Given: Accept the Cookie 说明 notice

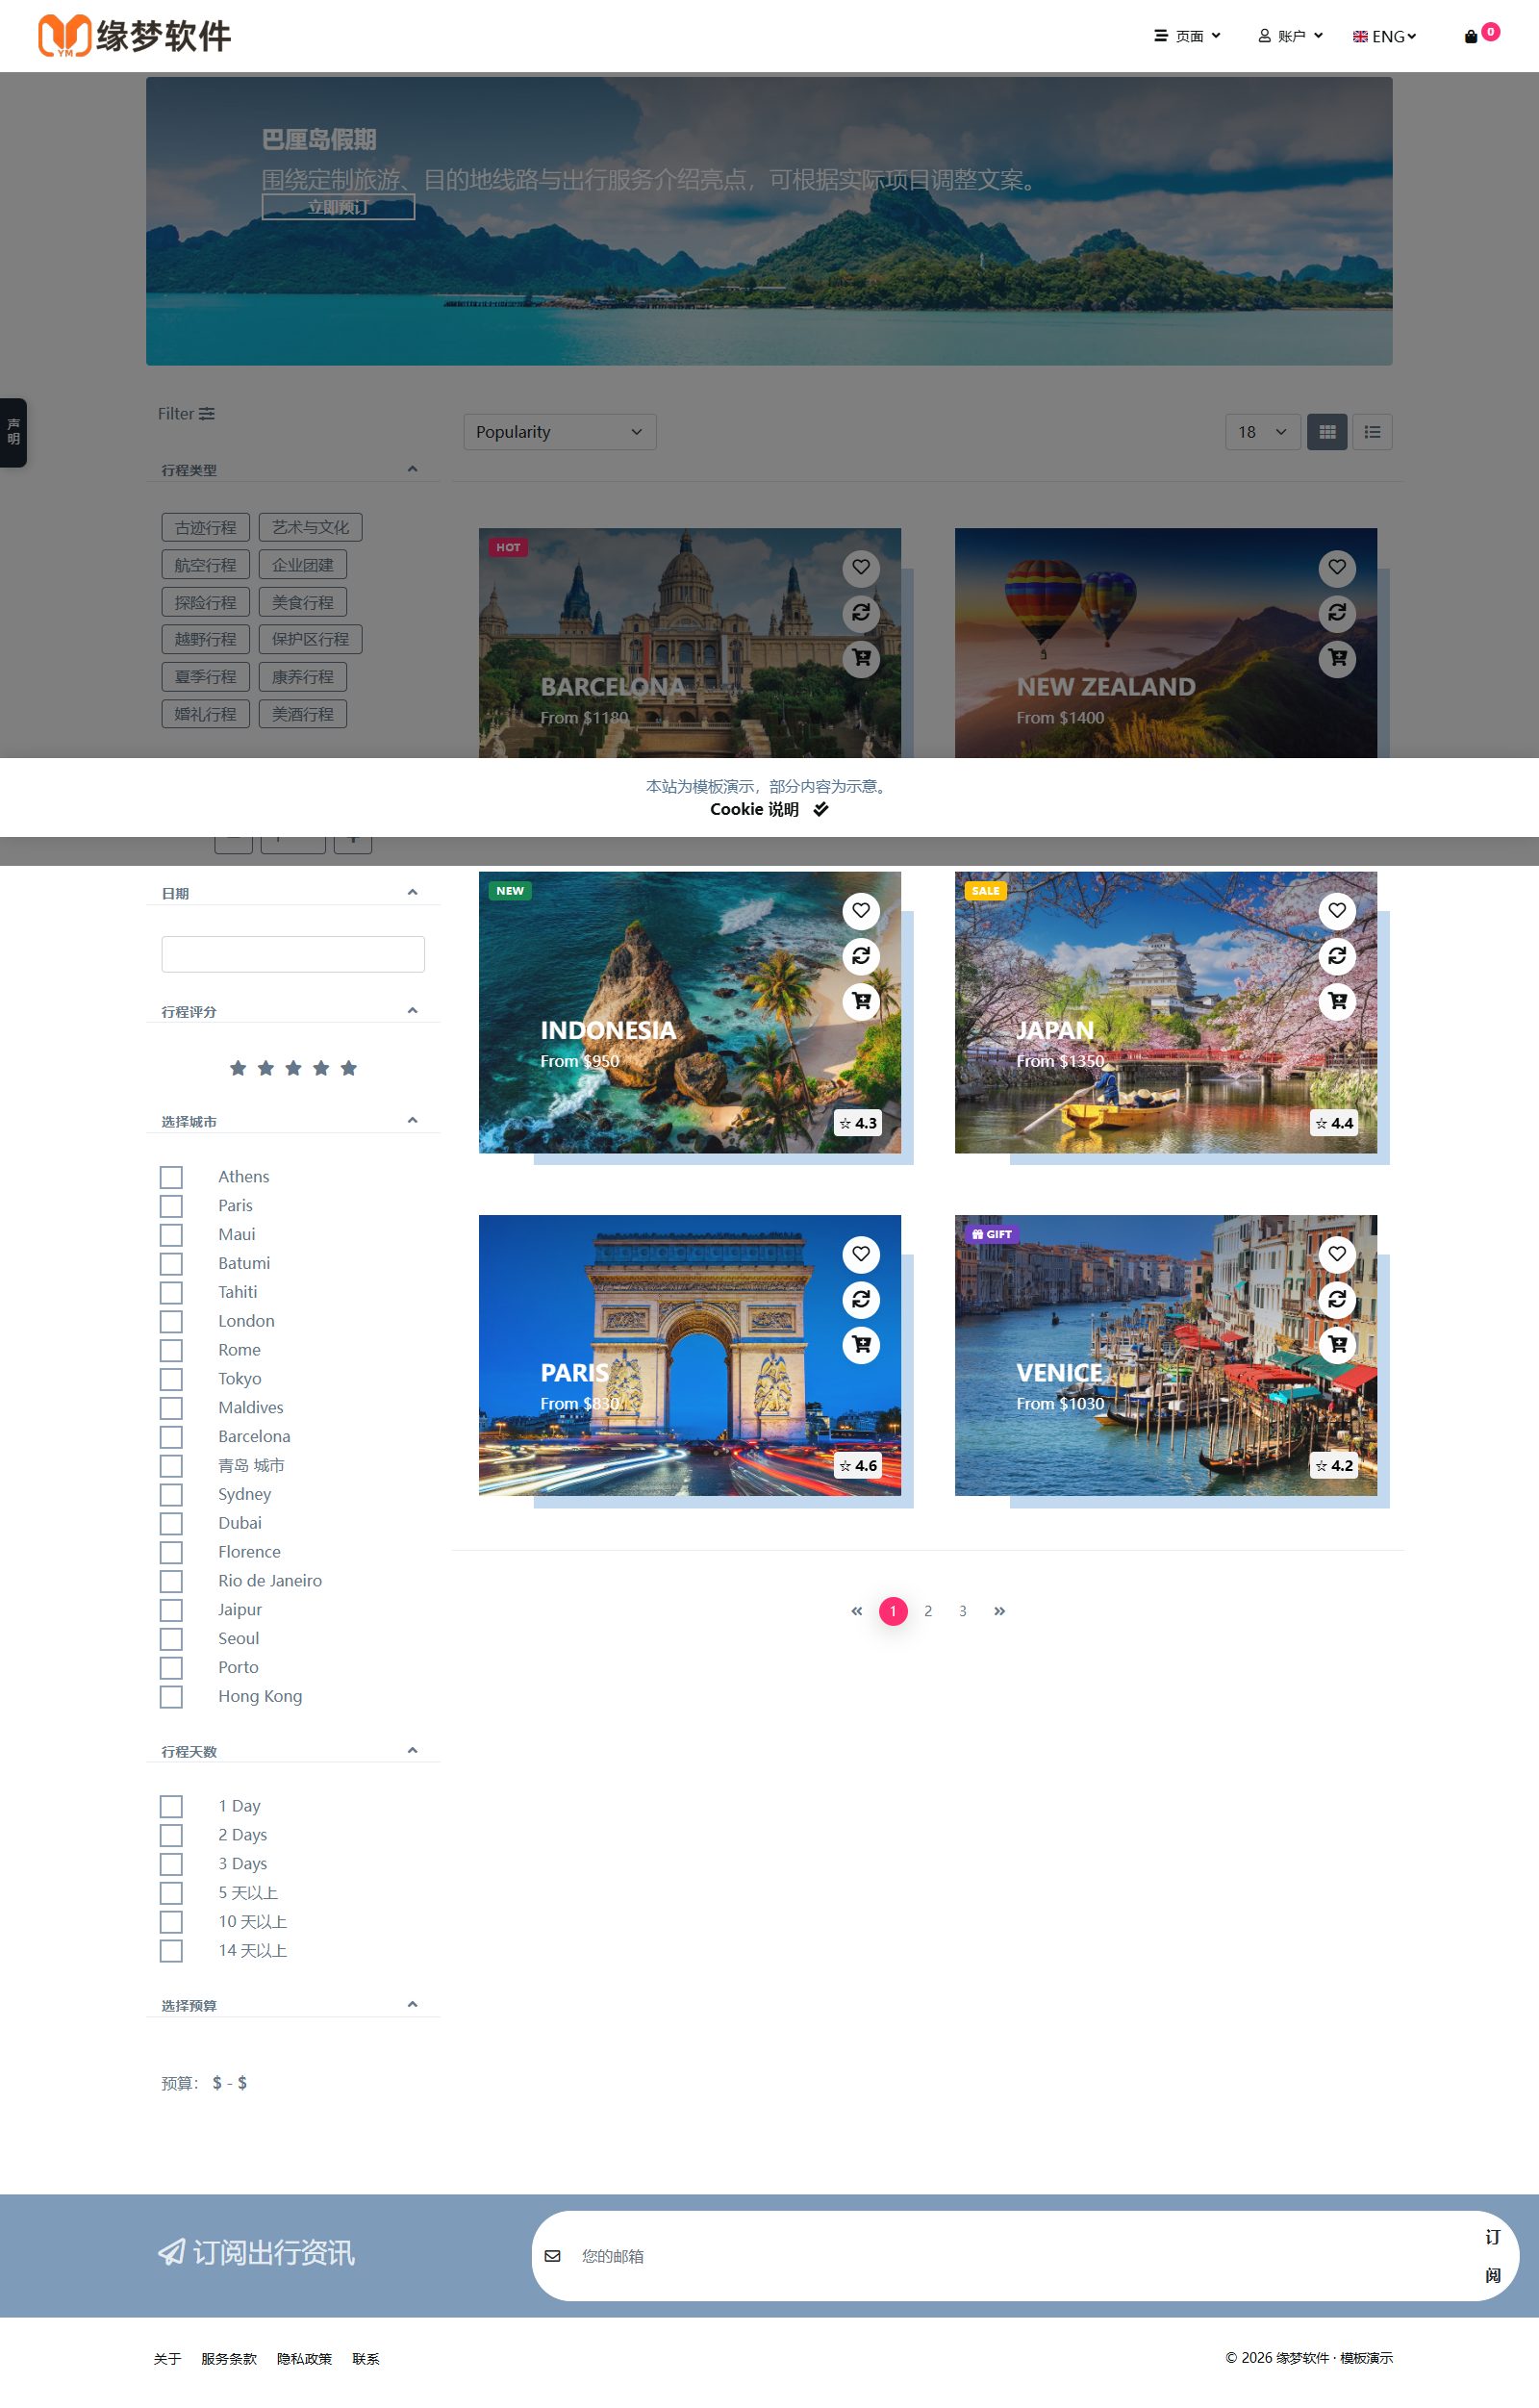Looking at the screenshot, I should 821,809.
